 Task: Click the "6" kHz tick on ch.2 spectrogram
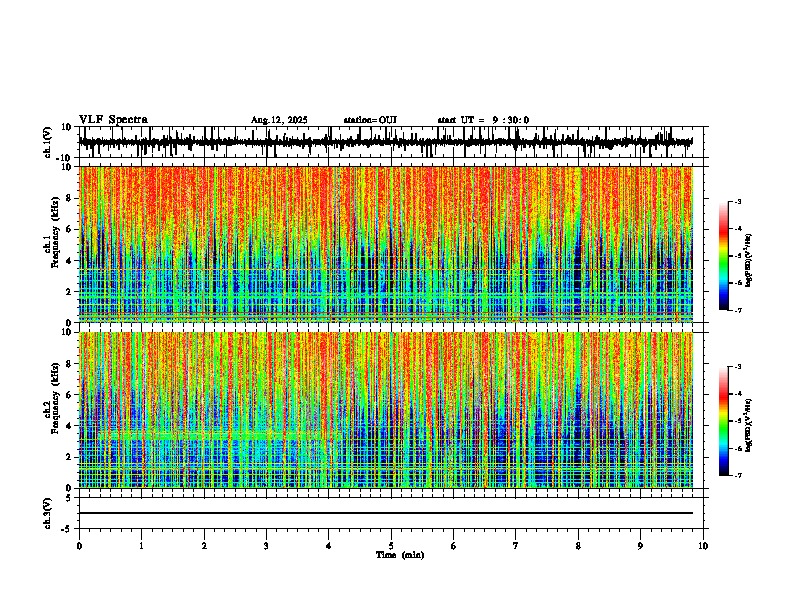(69, 395)
